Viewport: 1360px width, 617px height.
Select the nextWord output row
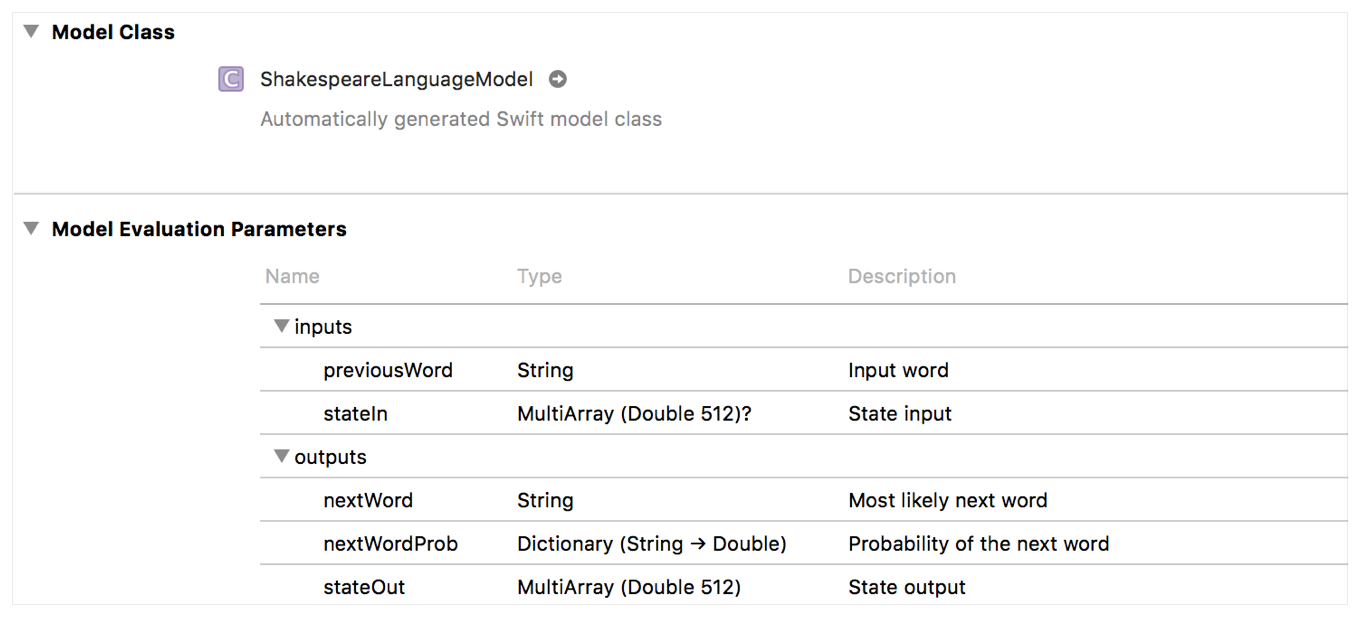click(x=368, y=500)
